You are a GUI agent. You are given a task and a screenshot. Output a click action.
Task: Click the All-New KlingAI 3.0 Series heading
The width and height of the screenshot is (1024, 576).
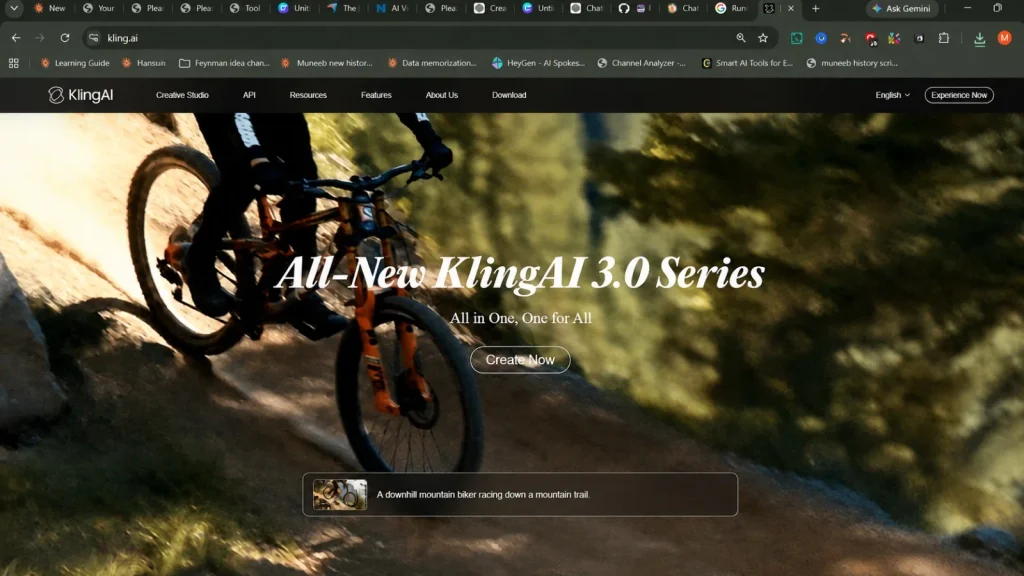(x=520, y=272)
